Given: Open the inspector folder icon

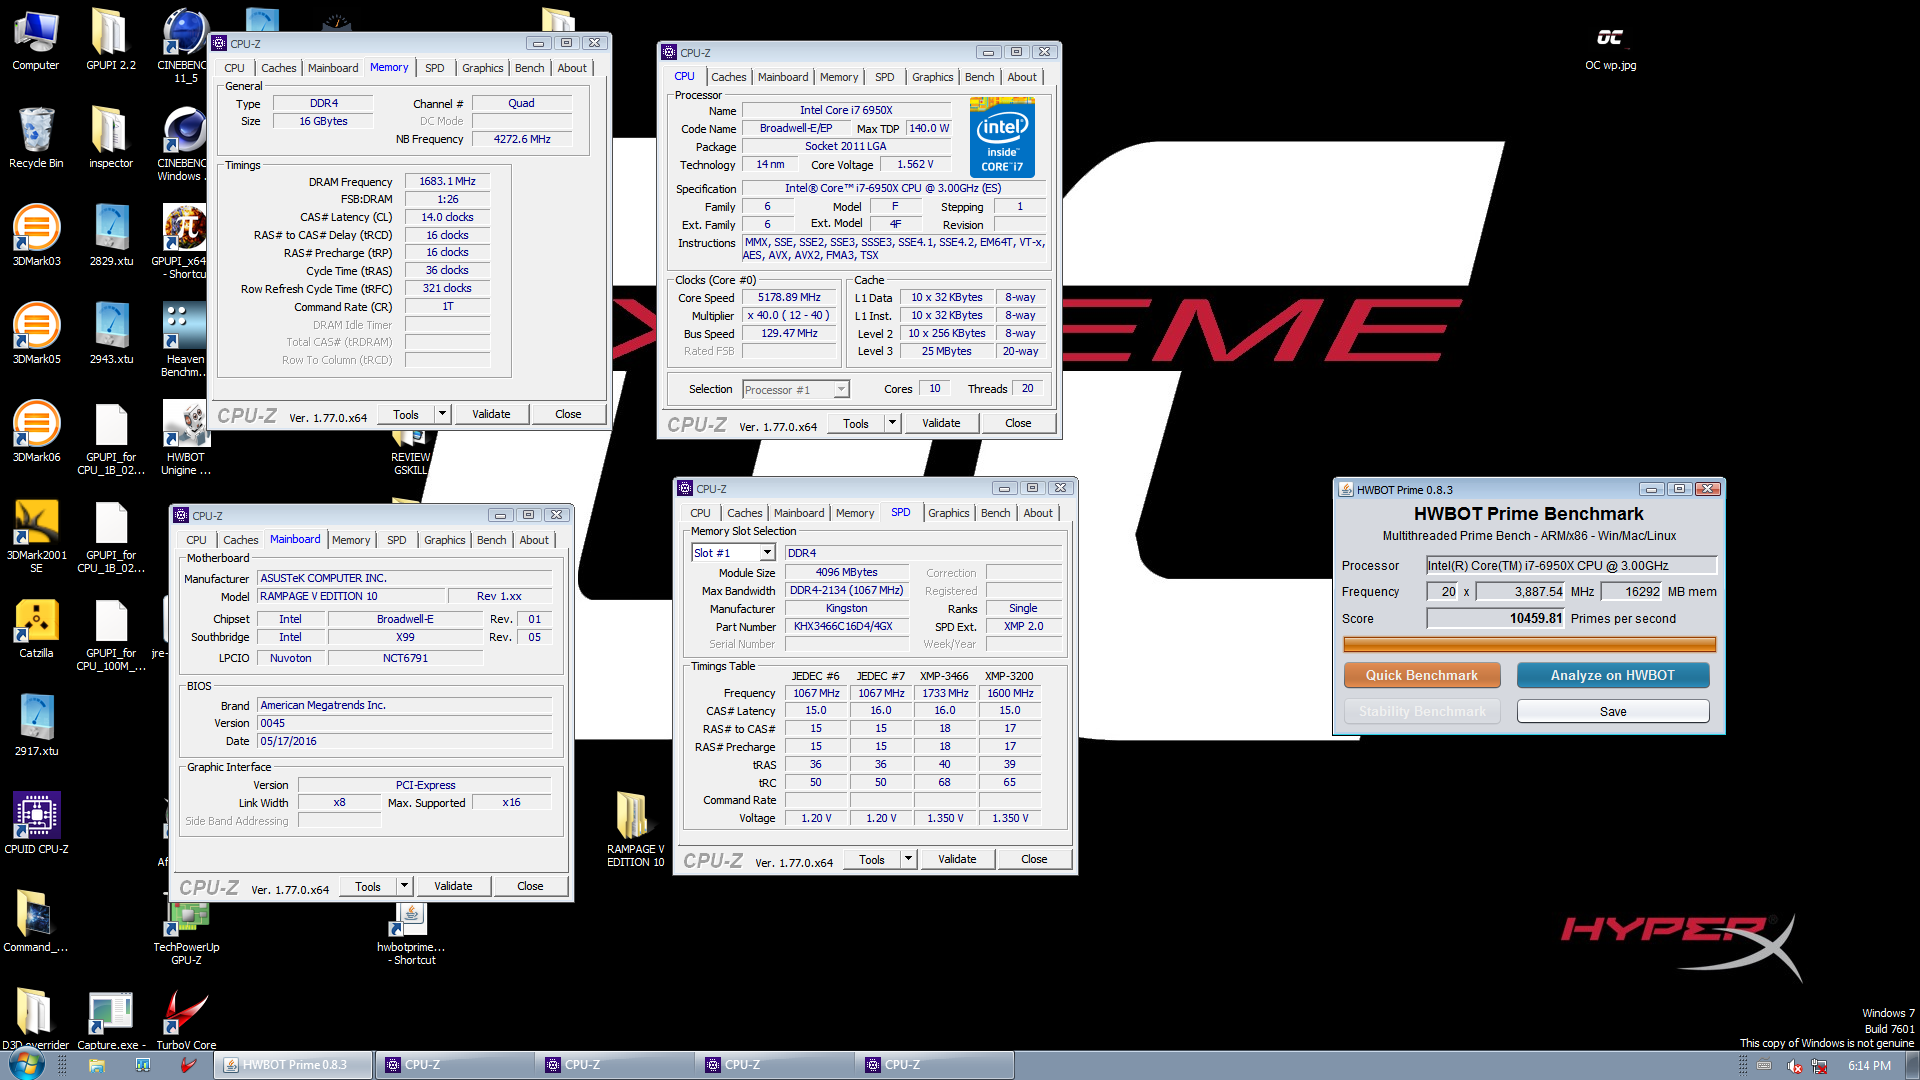Looking at the screenshot, I should pyautogui.click(x=110, y=138).
